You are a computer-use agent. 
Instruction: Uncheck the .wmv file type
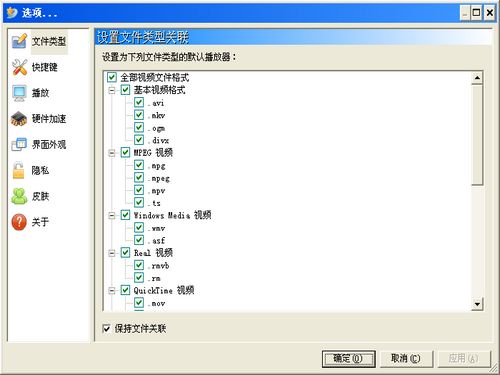pos(139,228)
